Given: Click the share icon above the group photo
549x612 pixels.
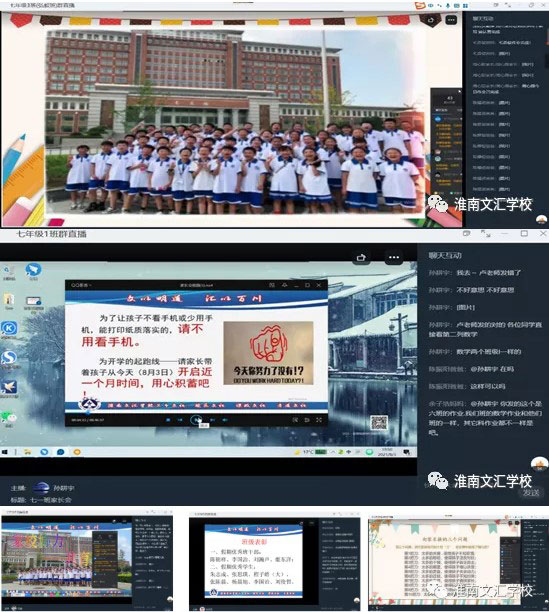Looking at the screenshot, I should 430,20.
